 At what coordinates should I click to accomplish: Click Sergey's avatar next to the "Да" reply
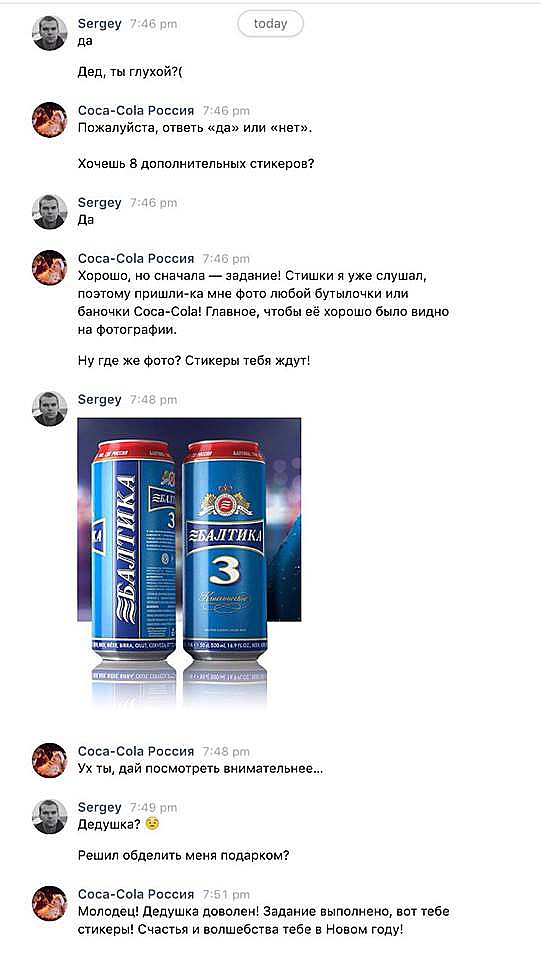click(x=50, y=212)
